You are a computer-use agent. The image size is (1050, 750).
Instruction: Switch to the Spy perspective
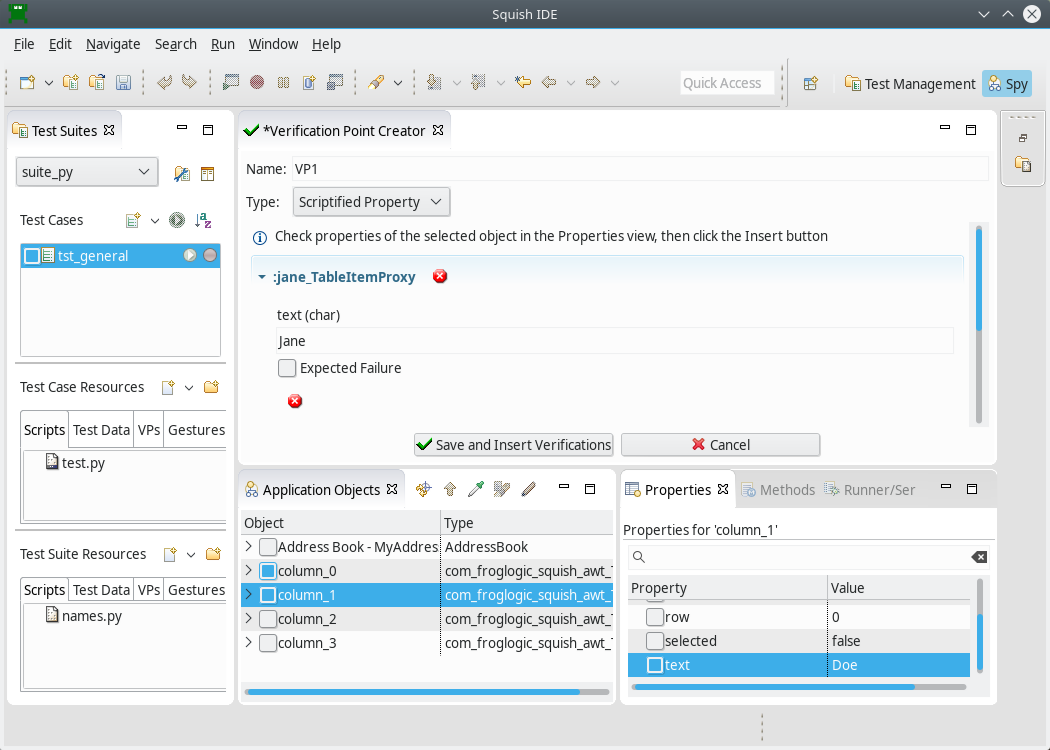pyautogui.click(x=1008, y=84)
